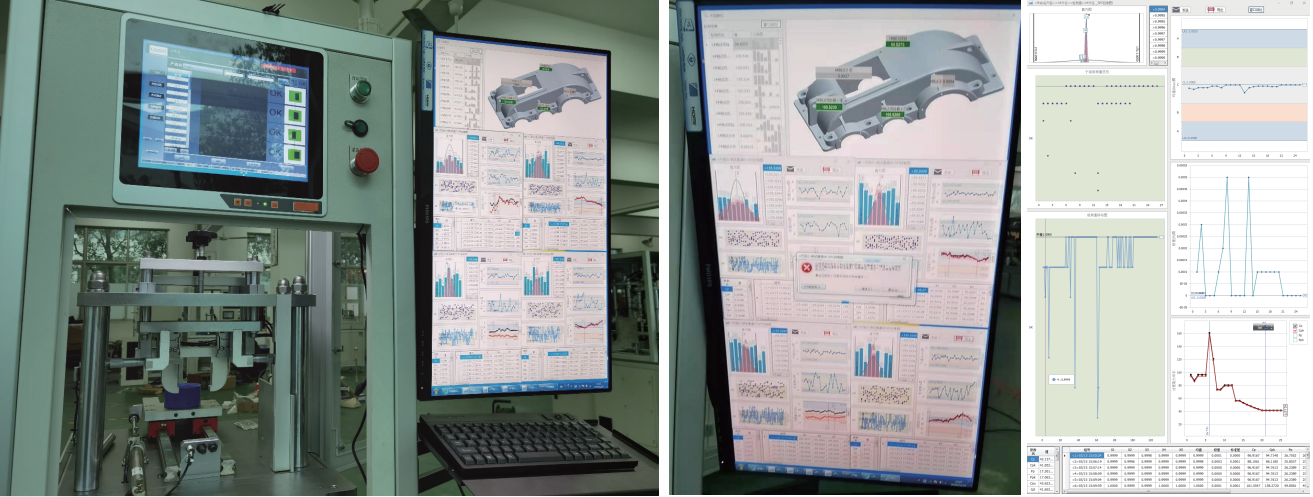Click the Cp column header in data table
Viewport: 1313px width, 497px height.
pos(1254,450)
